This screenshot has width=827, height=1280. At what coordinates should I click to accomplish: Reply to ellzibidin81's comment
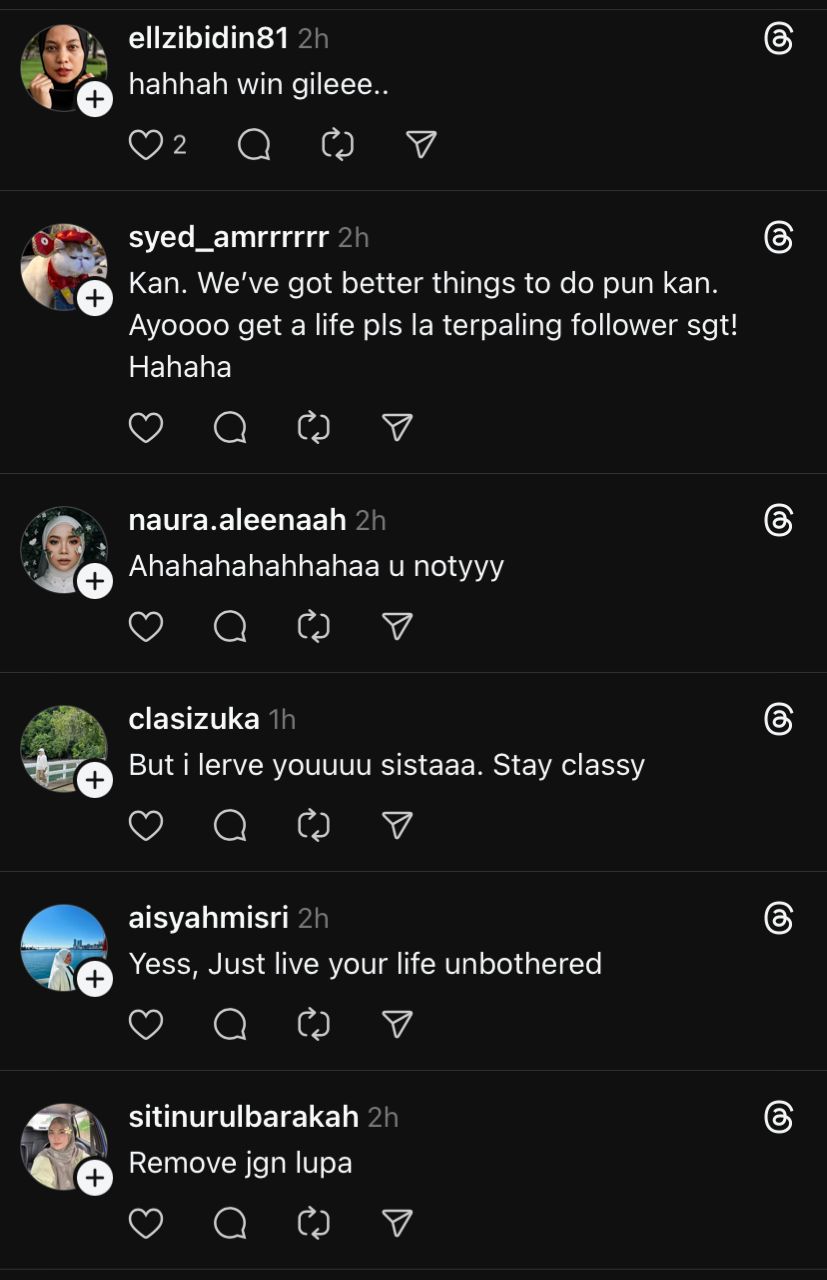[254, 146]
